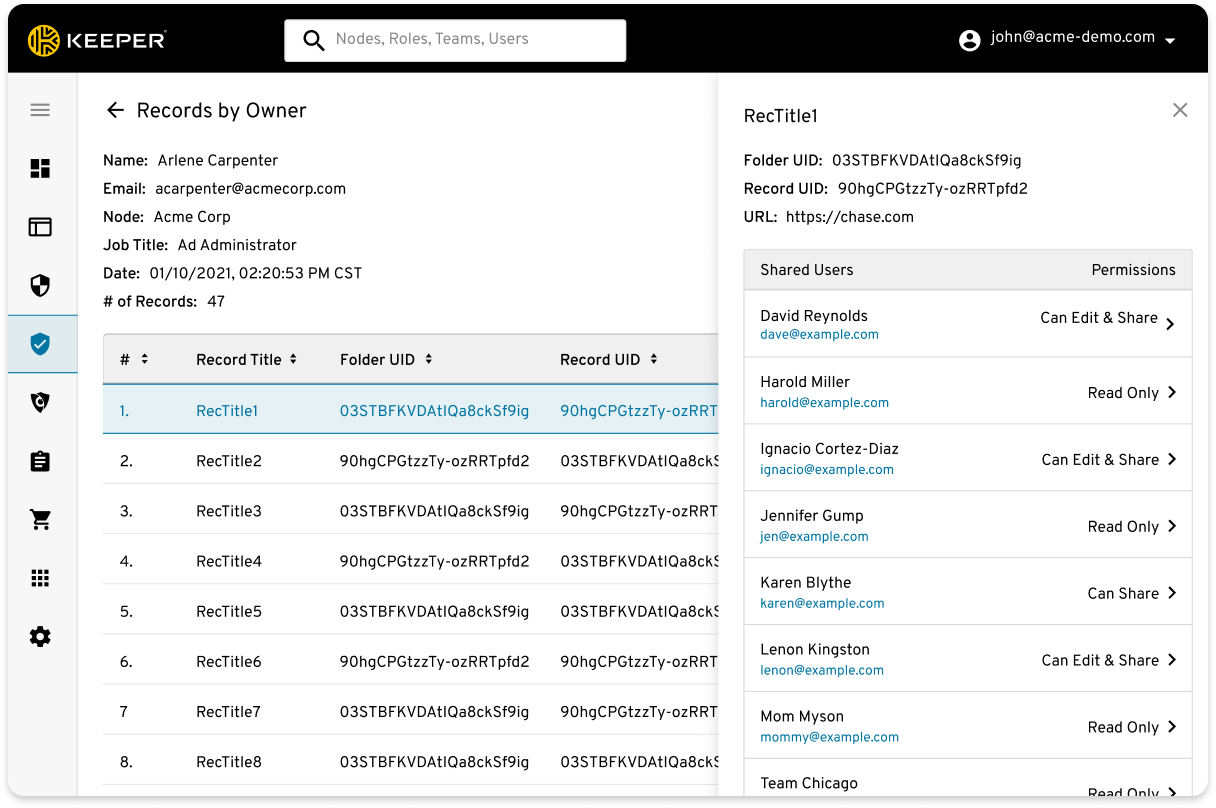Open ignacio@example.com email link
The image size is (1216, 808).
(x=827, y=469)
